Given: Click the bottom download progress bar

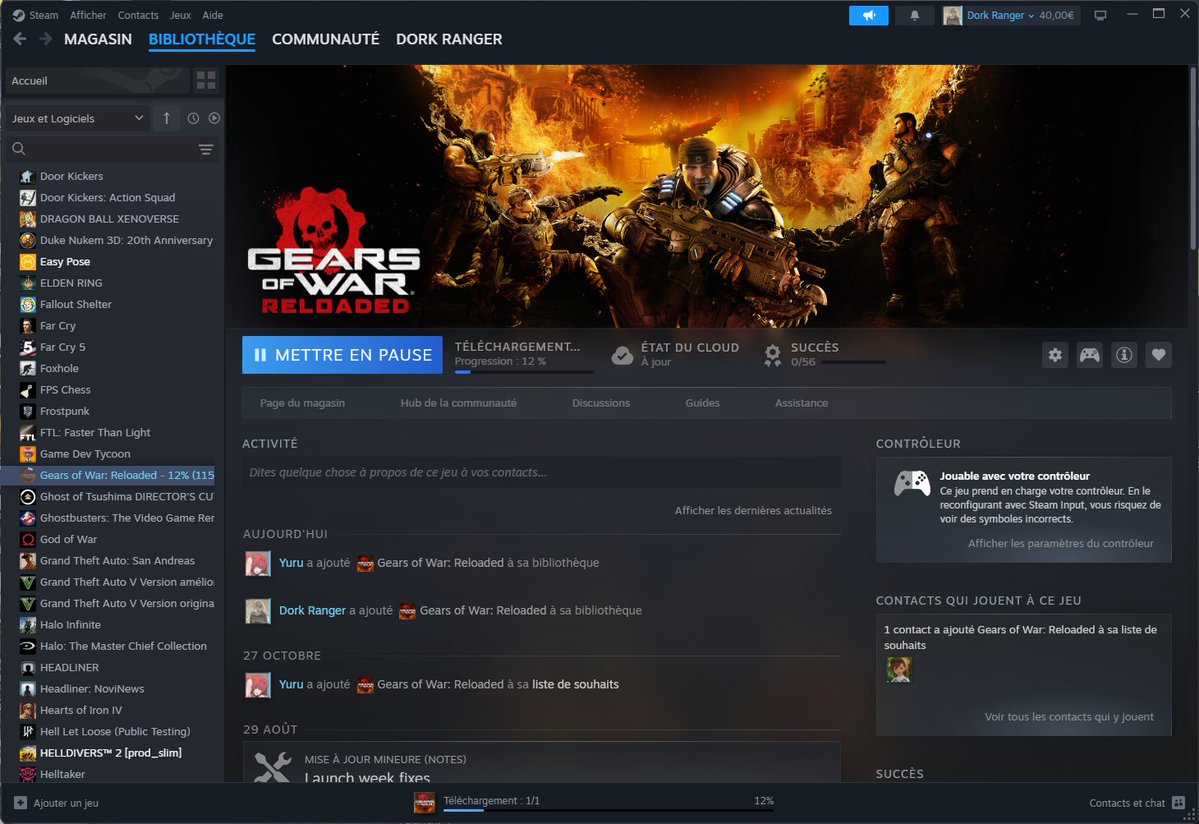Looking at the screenshot, I should (x=609, y=810).
